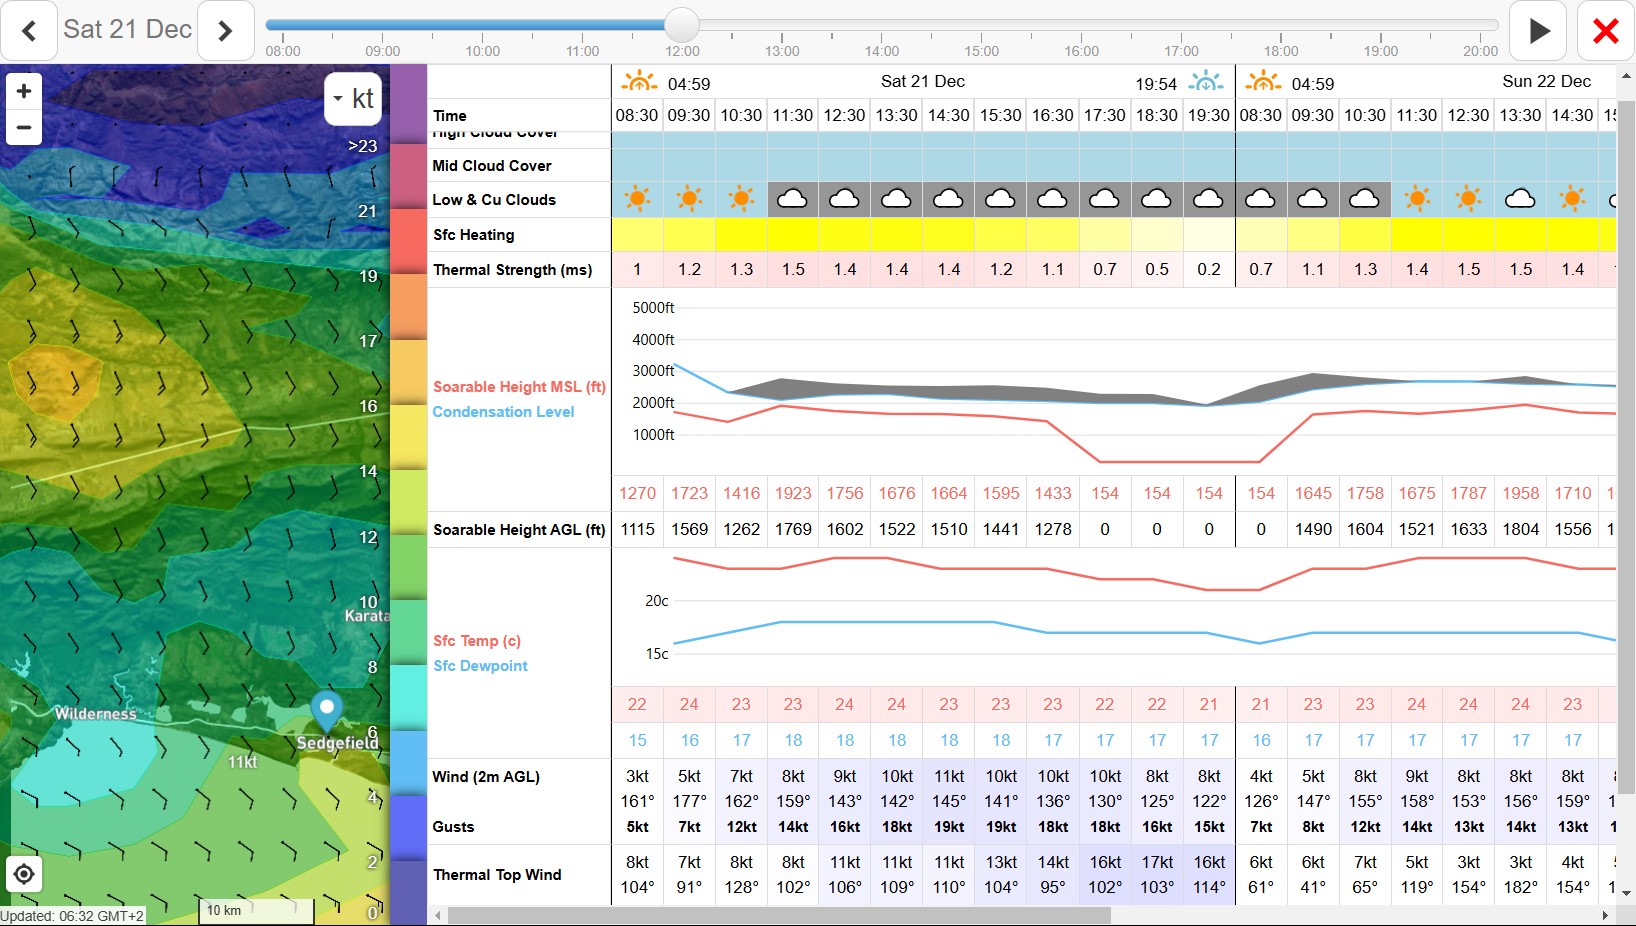Click soarable height MSL value 1923
Image resolution: width=1636 pixels, height=926 pixels.
(793, 493)
